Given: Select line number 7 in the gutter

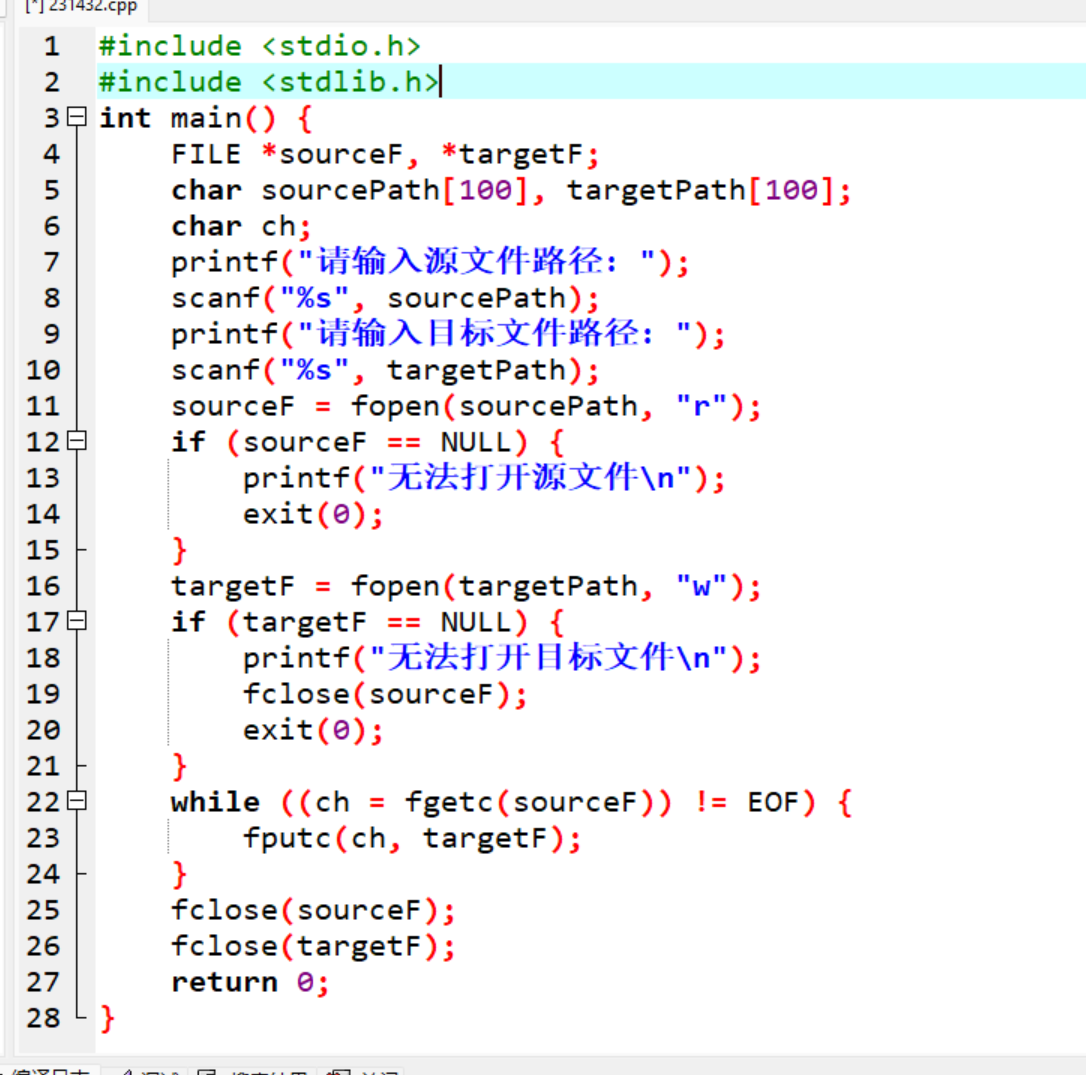Looking at the screenshot, I should [51, 263].
